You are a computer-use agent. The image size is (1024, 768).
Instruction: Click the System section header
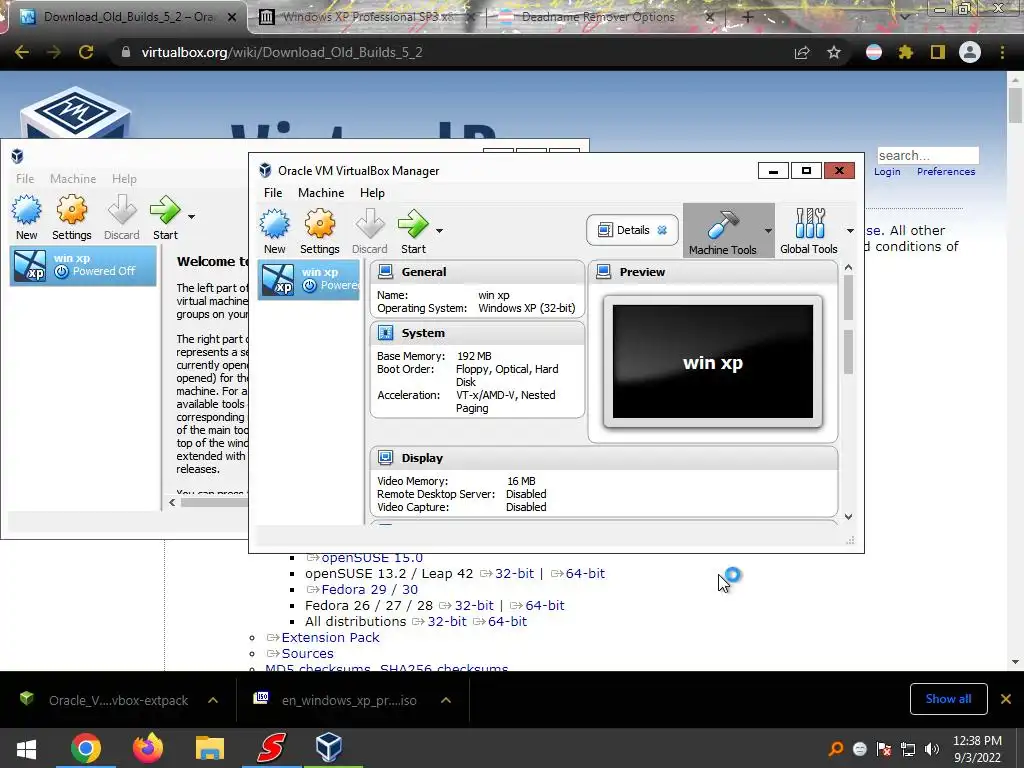(x=477, y=333)
